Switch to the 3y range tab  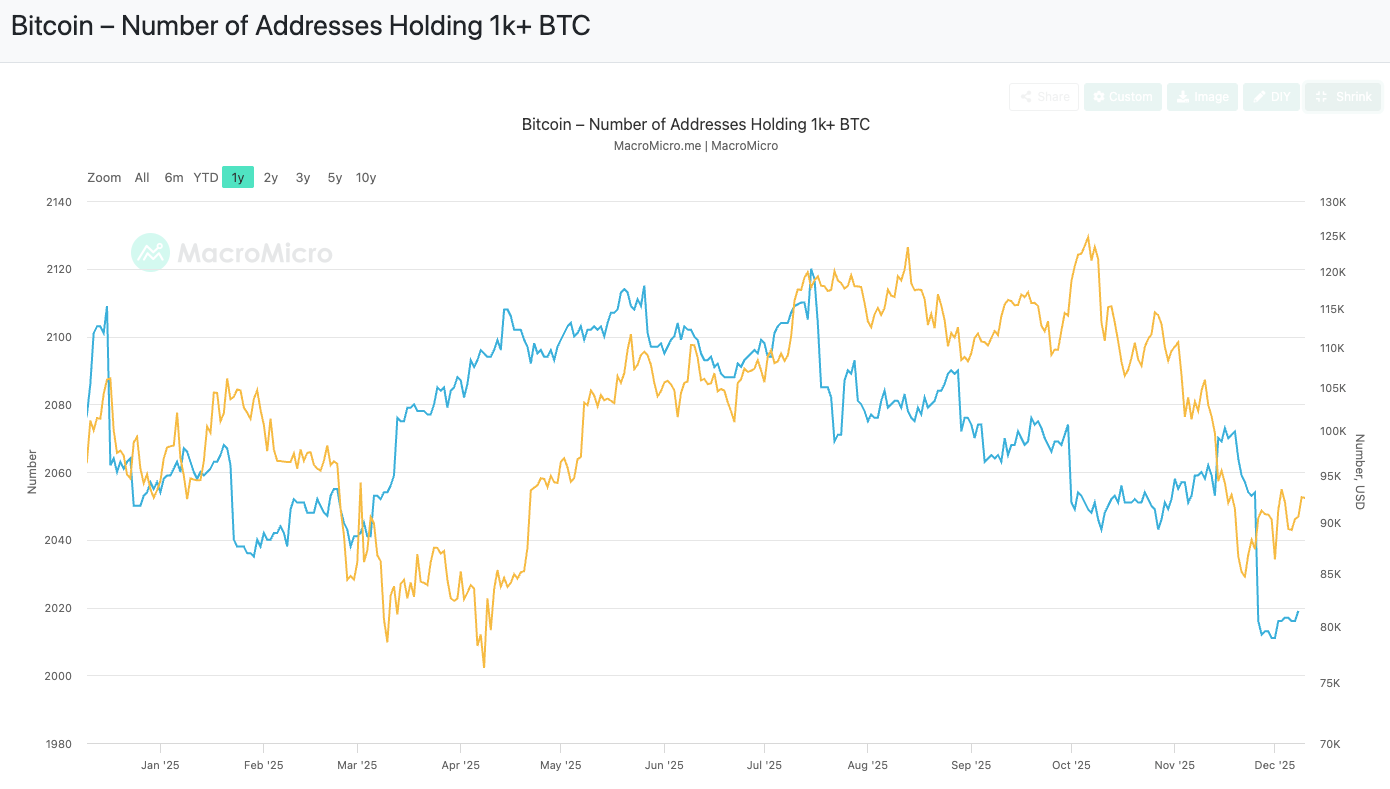[x=302, y=177]
